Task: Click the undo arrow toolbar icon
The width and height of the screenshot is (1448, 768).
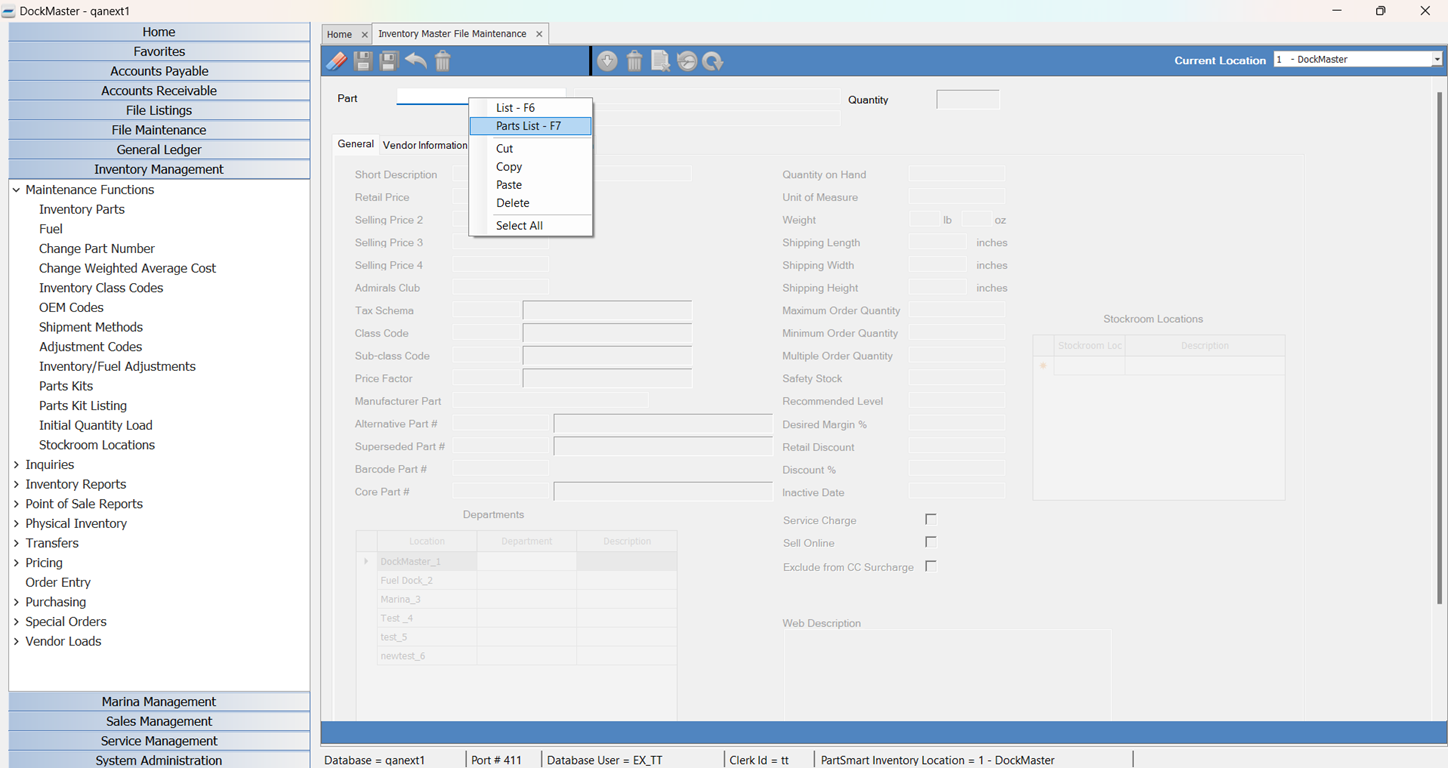Action: coord(416,61)
